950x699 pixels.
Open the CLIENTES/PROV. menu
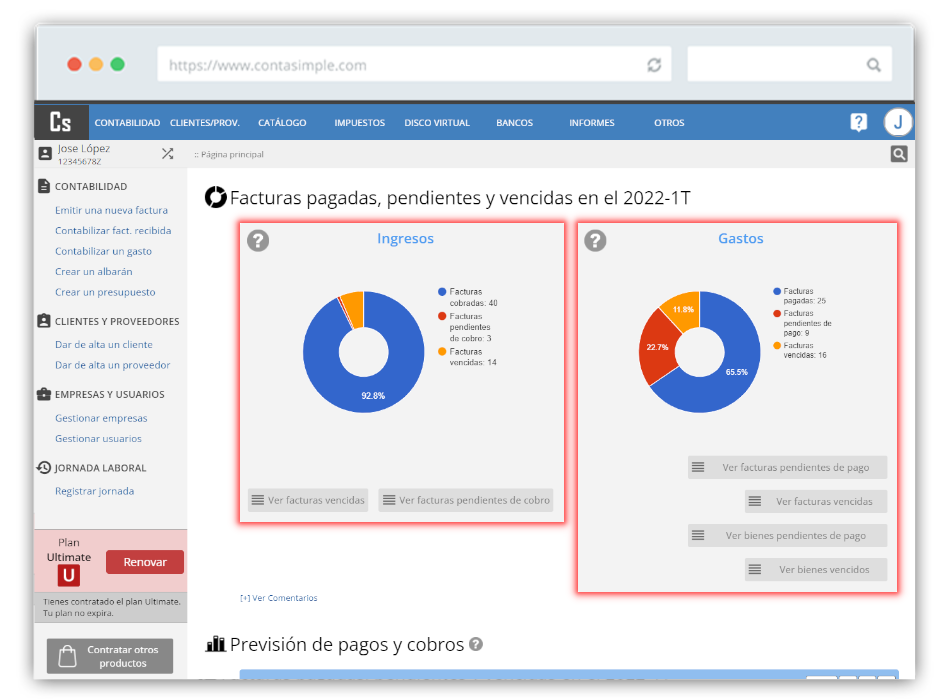205,122
